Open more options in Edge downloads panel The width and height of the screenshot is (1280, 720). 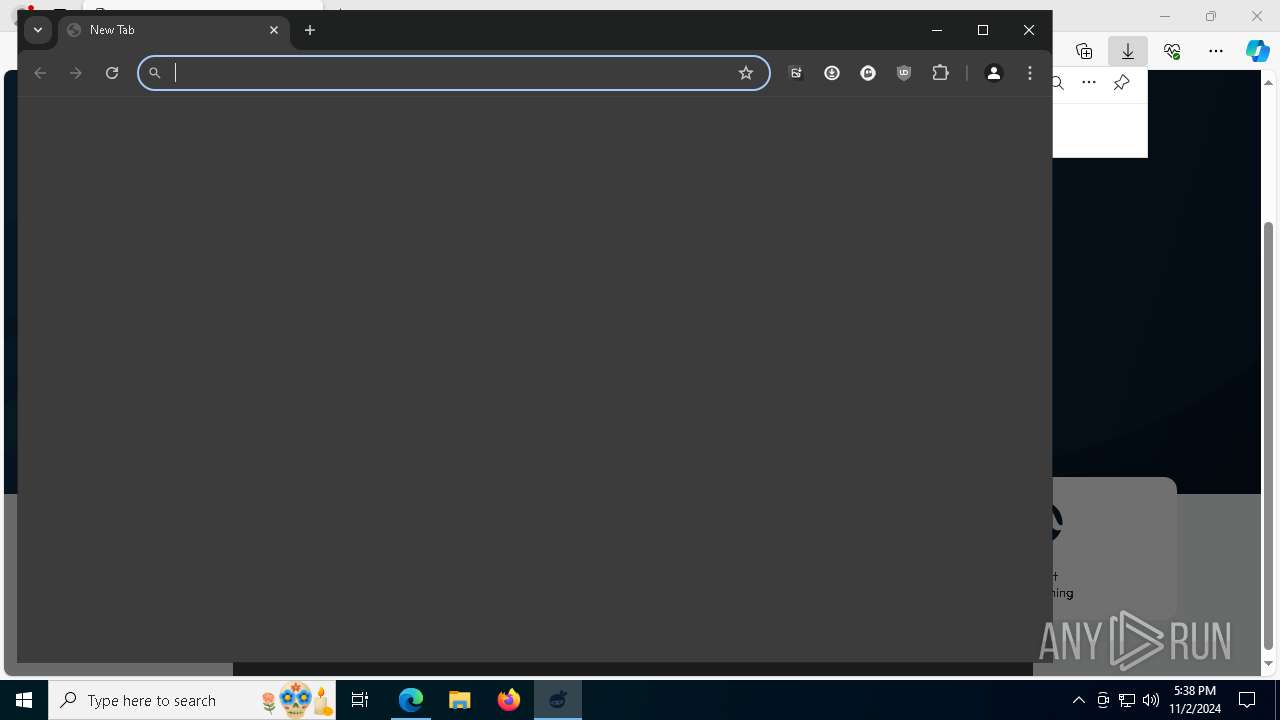(x=1089, y=83)
